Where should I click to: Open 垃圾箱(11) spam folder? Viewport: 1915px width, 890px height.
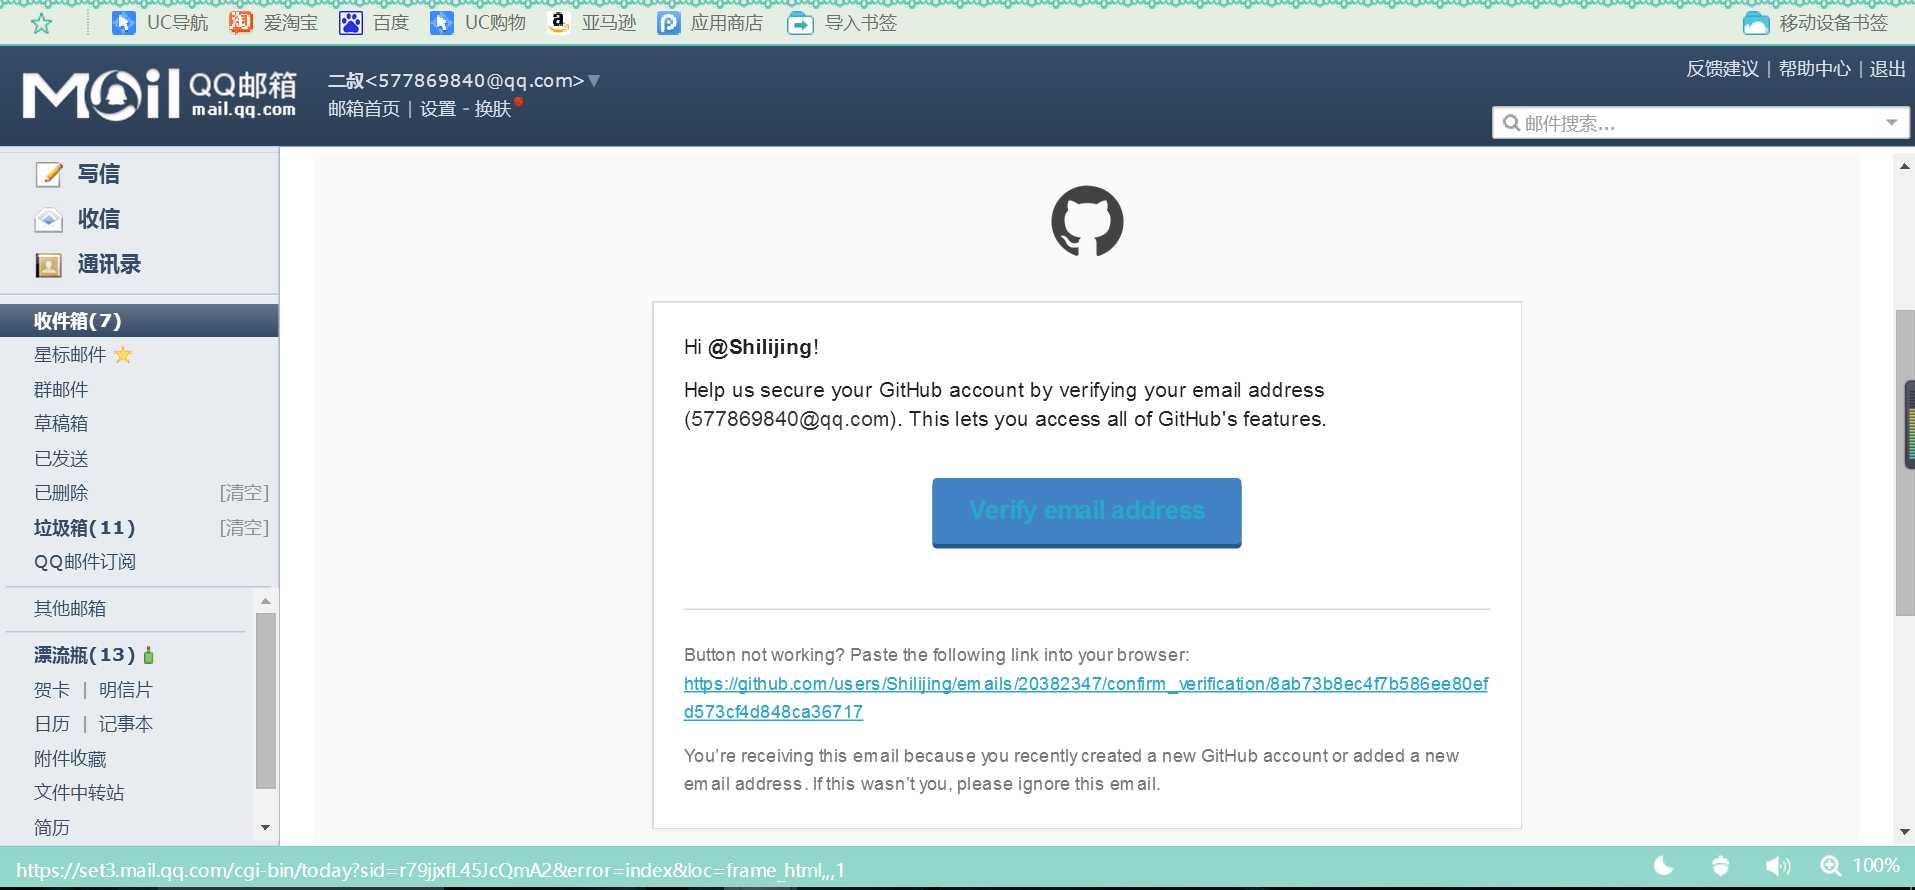pyautogui.click(x=84, y=527)
